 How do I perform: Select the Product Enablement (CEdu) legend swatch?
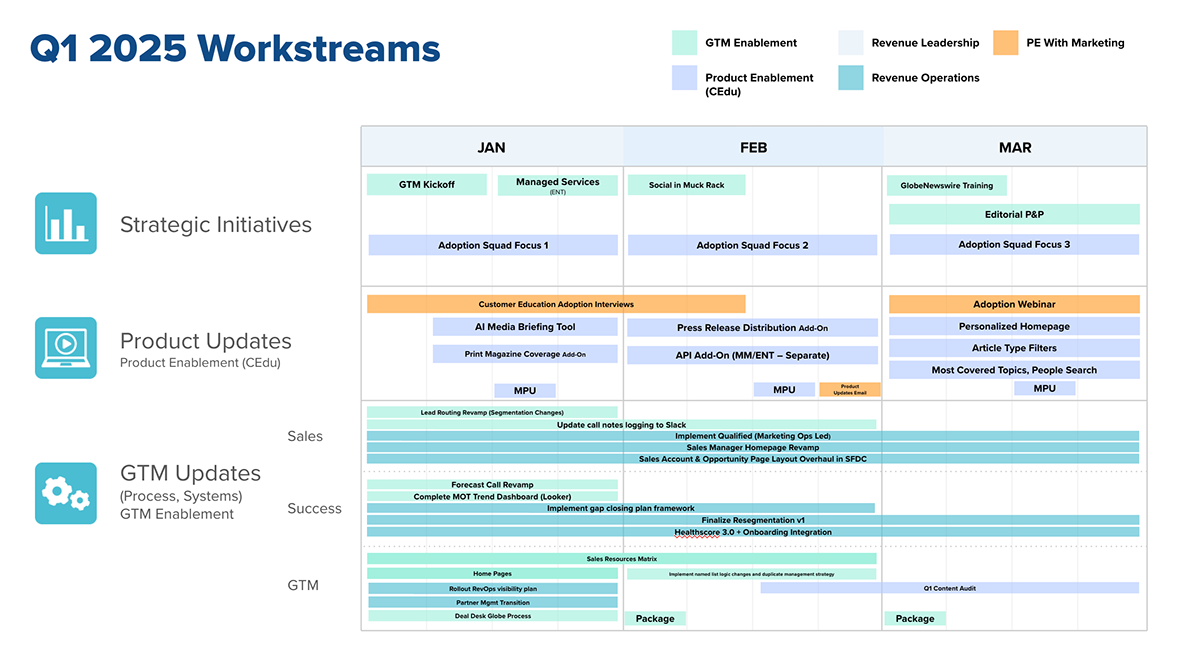pos(684,78)
